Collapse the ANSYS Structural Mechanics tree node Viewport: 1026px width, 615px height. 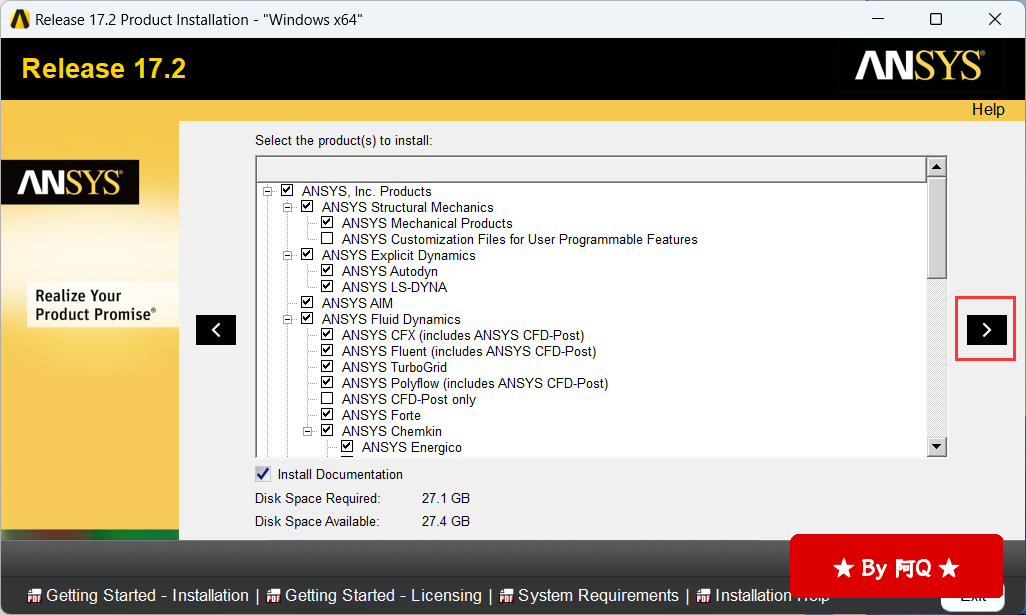click(x=287, y=207)
